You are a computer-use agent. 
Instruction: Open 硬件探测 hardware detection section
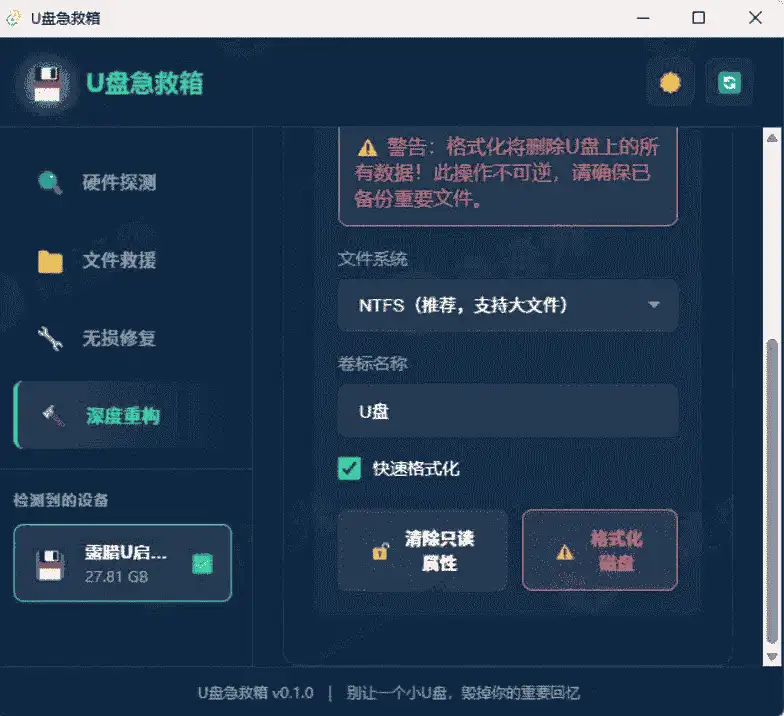[119, 182]
